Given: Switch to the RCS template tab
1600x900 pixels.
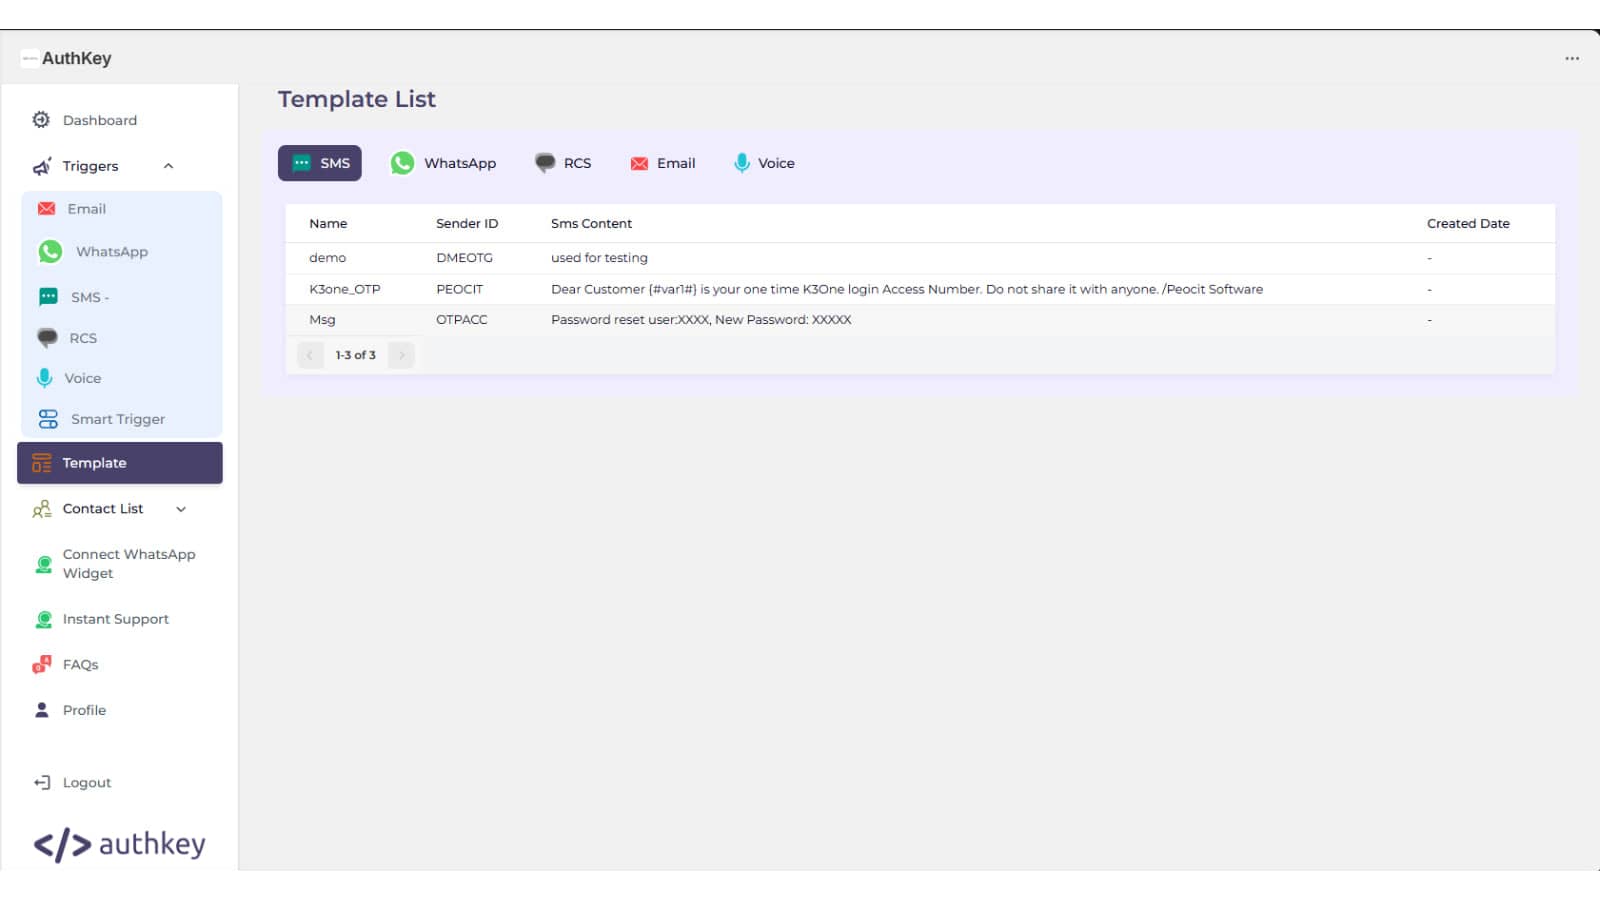Looking at the screenshot, I should coord(563,163).
